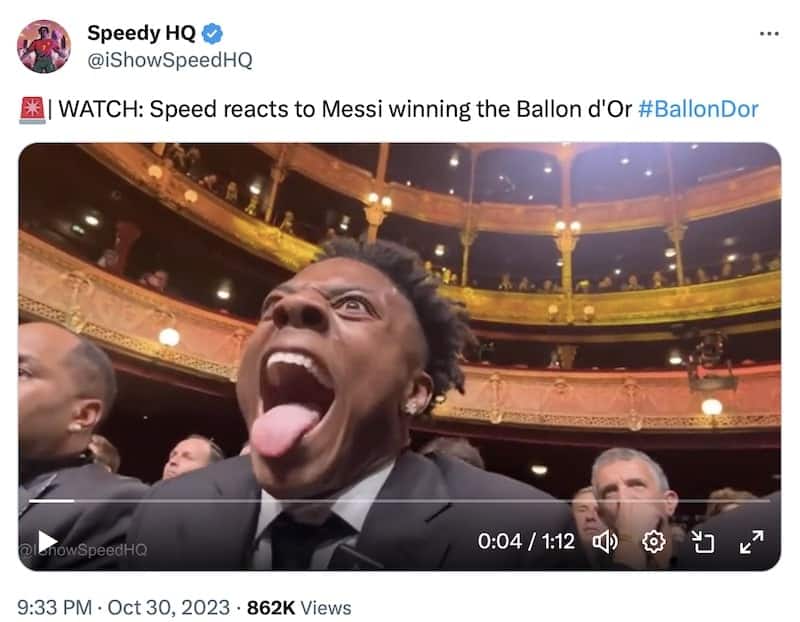The width and height of the screenshot is (800, 622).
Task: Open the #BallonDor hashtag
Action: pyautogui.click(x=698, y=109)
